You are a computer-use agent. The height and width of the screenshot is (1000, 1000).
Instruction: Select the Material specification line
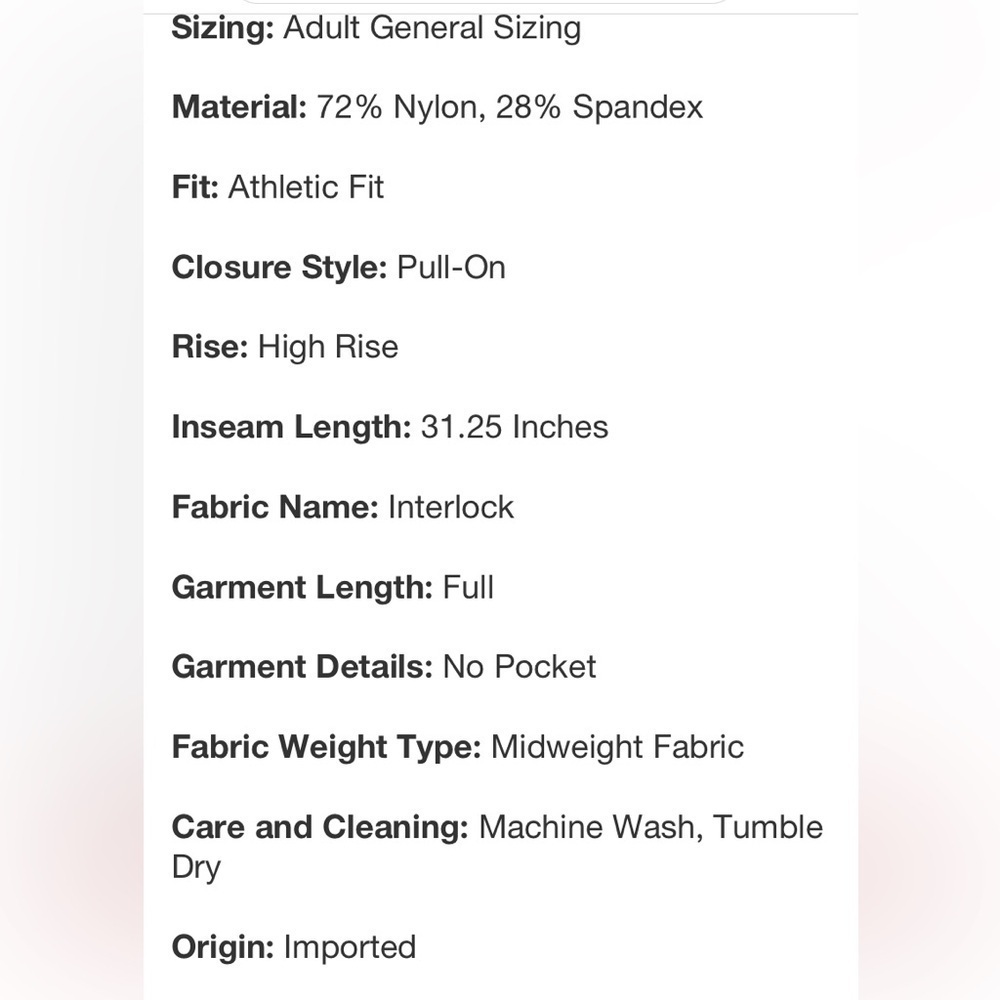tap(437, 107)
